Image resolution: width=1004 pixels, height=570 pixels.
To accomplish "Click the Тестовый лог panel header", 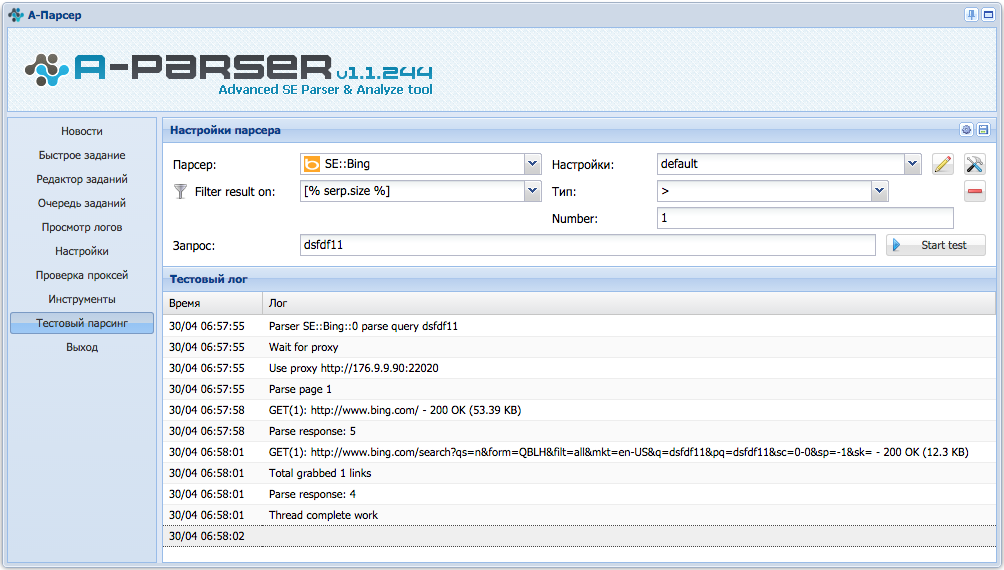I will point(579,279).
